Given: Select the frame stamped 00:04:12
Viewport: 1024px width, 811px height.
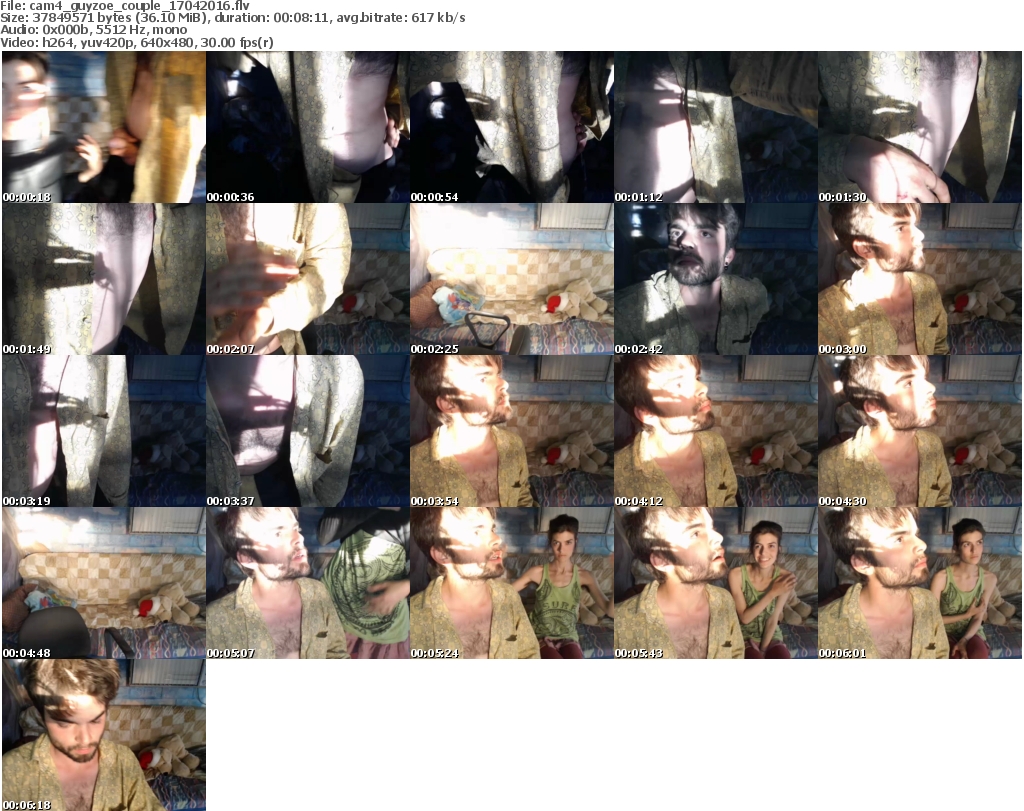Looking at the screenshot, I should tap(716, 431).
